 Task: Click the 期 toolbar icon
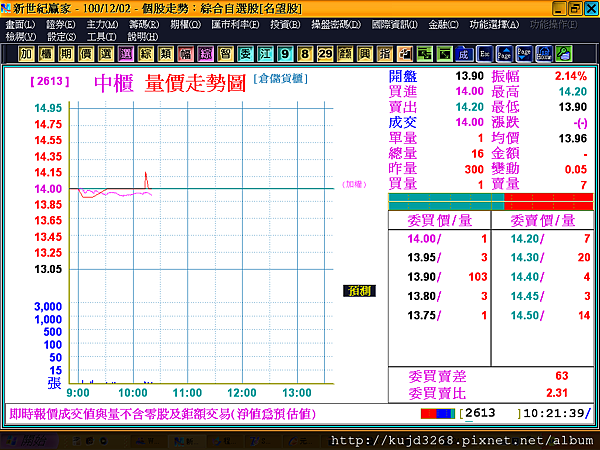[66, 54]
